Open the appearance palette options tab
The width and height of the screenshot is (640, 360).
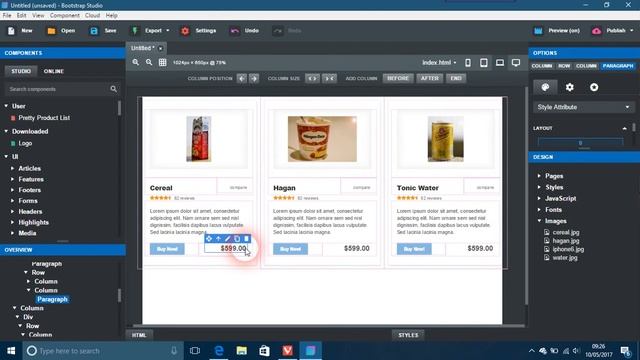[545, 87]
